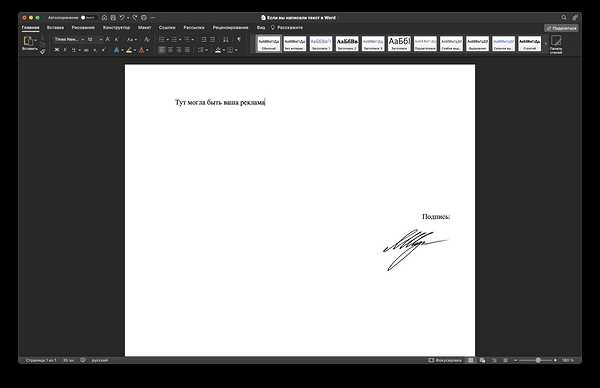Expand the bulleted list dropdown
This screenshot has height=388, width=600.
pyautogui.click(x=168, y=39)
